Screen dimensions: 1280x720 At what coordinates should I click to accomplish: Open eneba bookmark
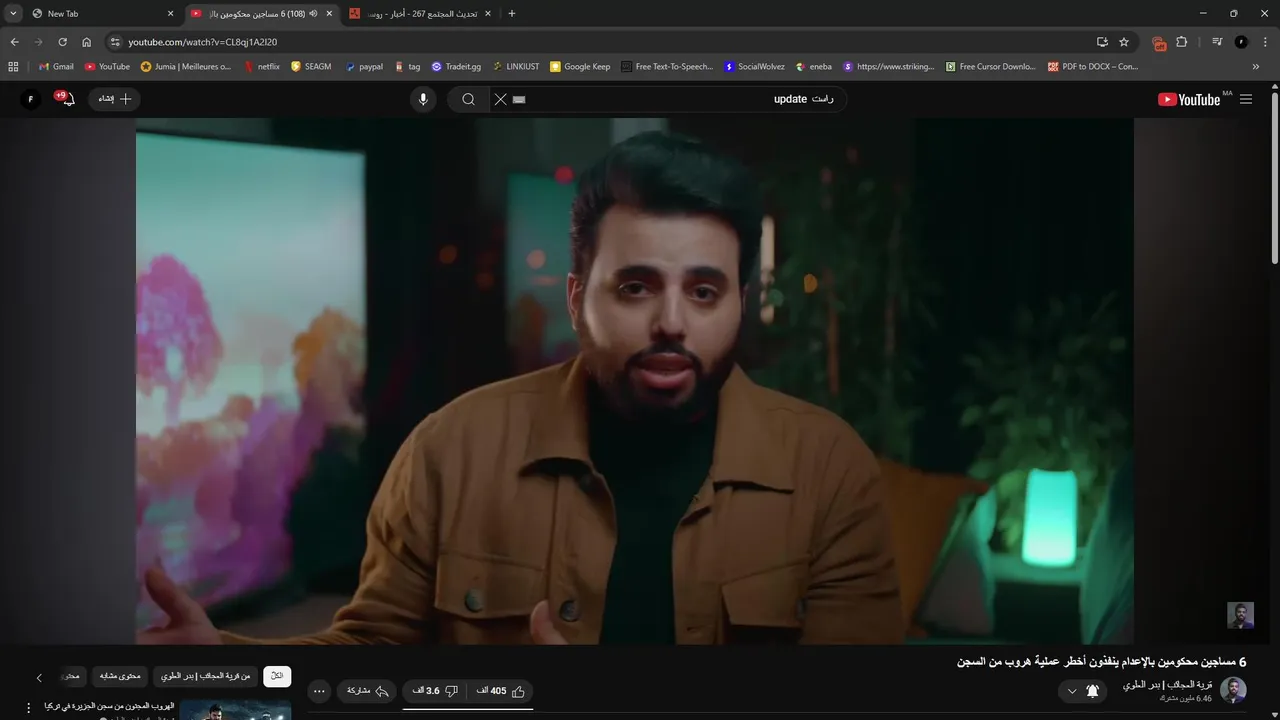click(x=813, y=67)
